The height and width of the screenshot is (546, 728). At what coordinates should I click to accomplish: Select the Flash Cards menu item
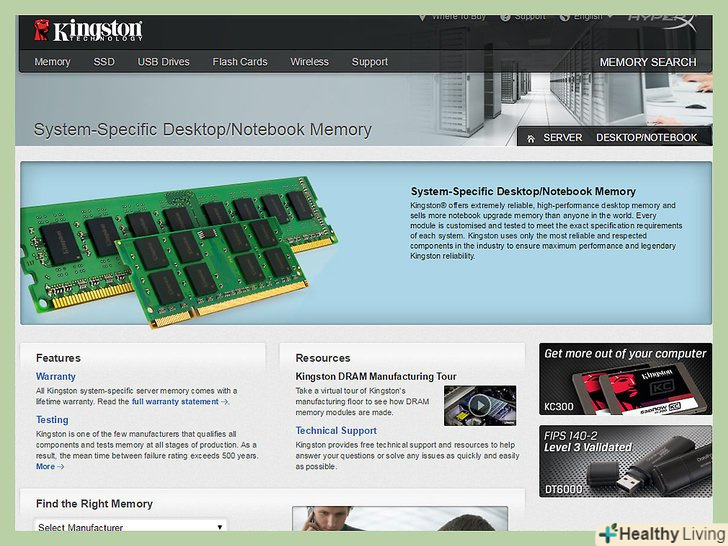[240, 62]
